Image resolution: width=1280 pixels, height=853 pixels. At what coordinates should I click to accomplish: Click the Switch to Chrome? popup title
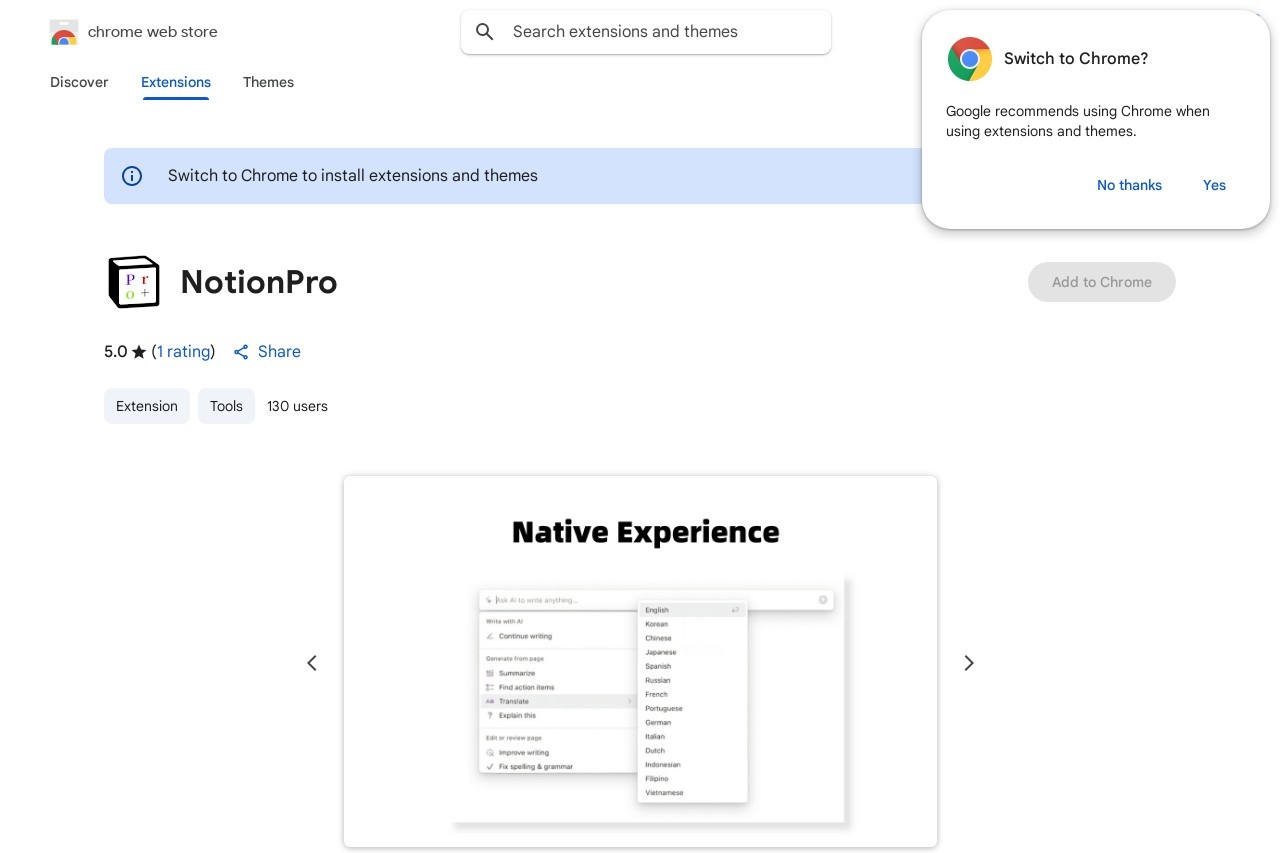pyautogui.click(x=1076, y=59)
